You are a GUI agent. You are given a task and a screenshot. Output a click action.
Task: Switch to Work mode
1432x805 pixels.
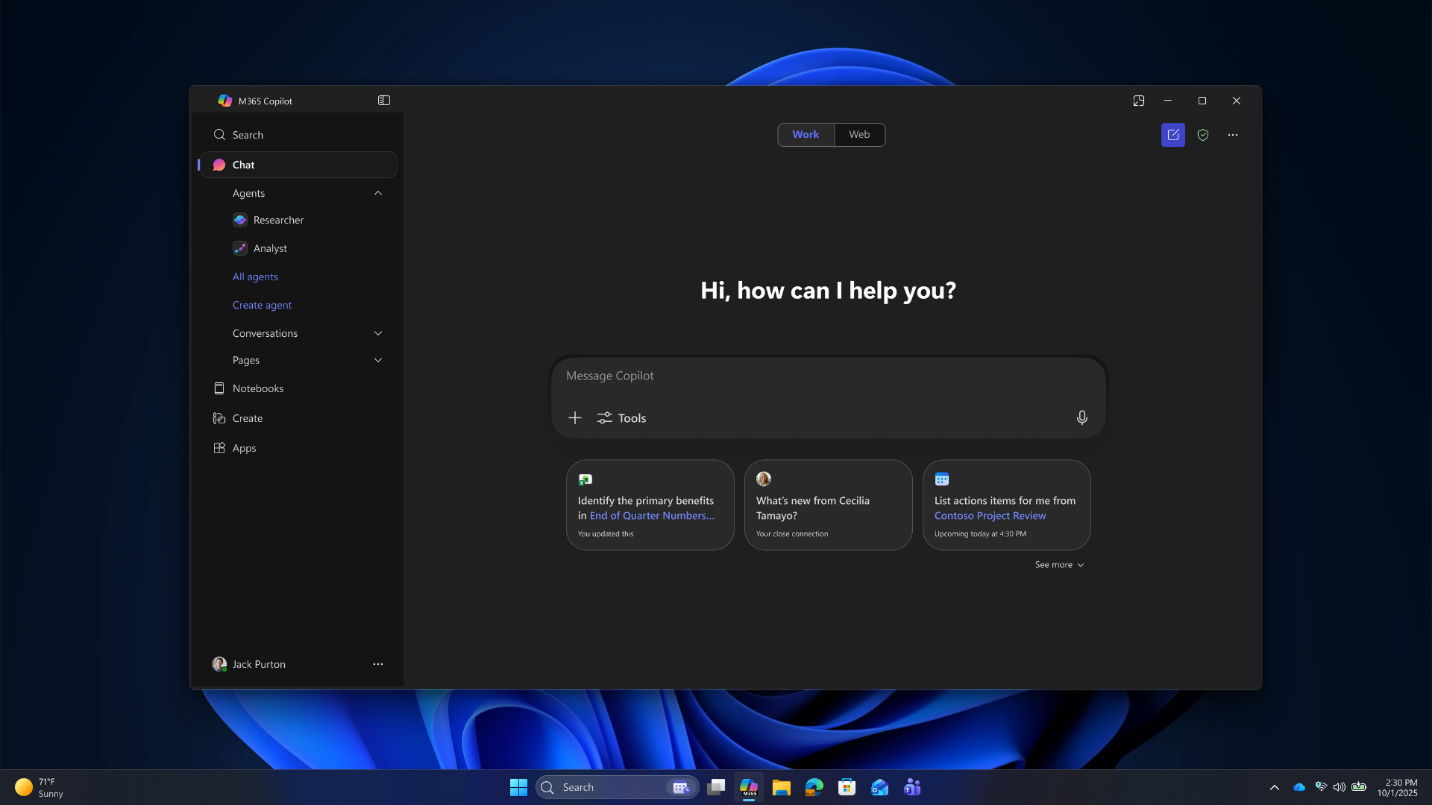pos(806,135)
